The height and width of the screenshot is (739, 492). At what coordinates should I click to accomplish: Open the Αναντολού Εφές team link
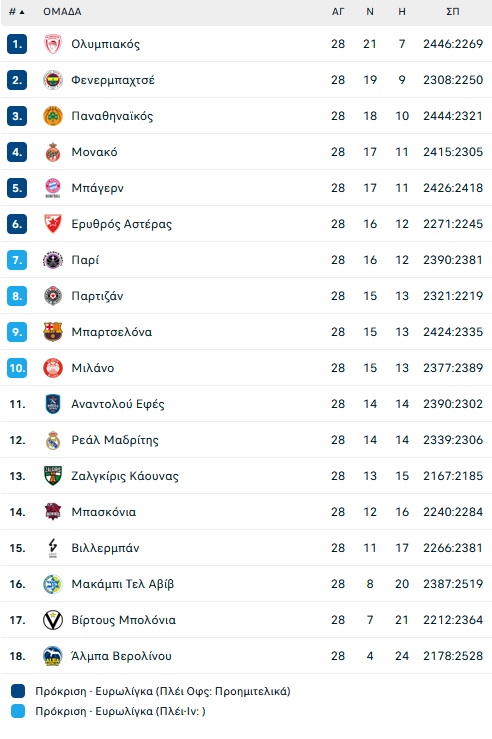(x=118, y=404)
